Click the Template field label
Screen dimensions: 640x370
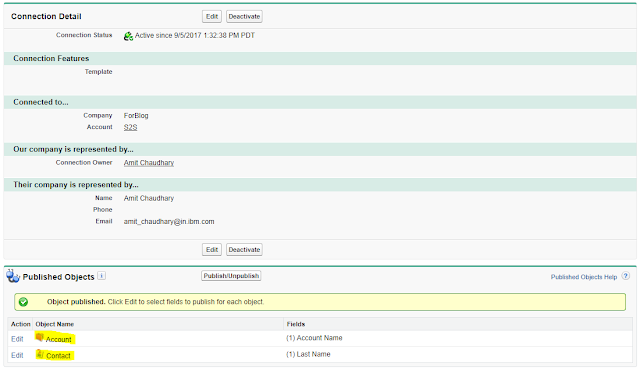98,71
